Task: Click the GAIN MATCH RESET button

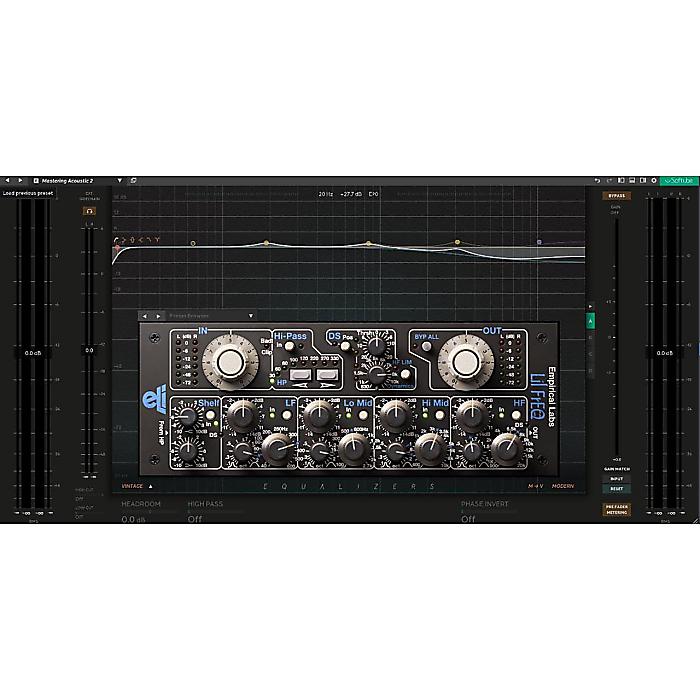Action: (x=617, y=489)
